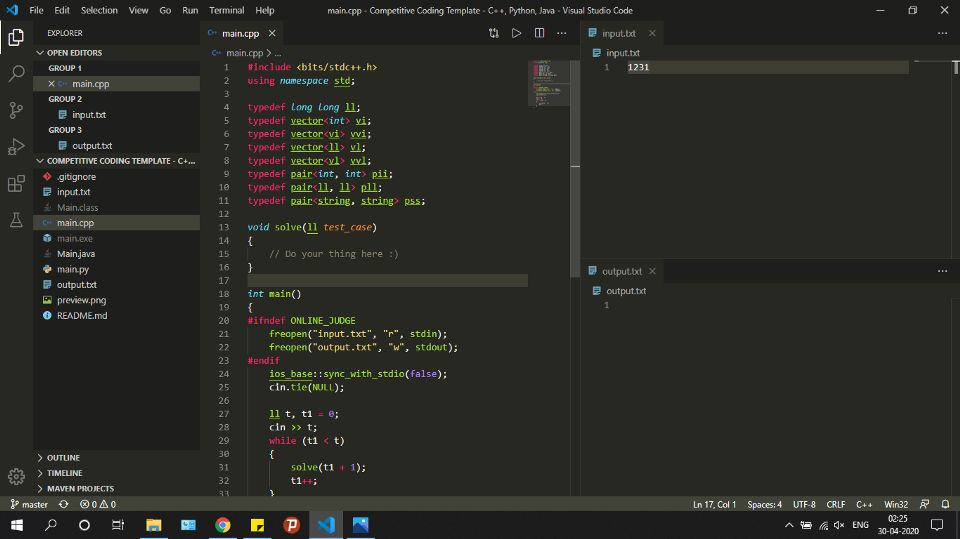Expand the Maven Projects section

tap(80, 489)
